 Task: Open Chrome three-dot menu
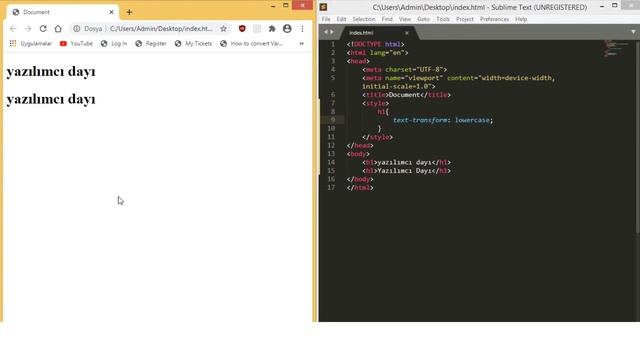302,29
